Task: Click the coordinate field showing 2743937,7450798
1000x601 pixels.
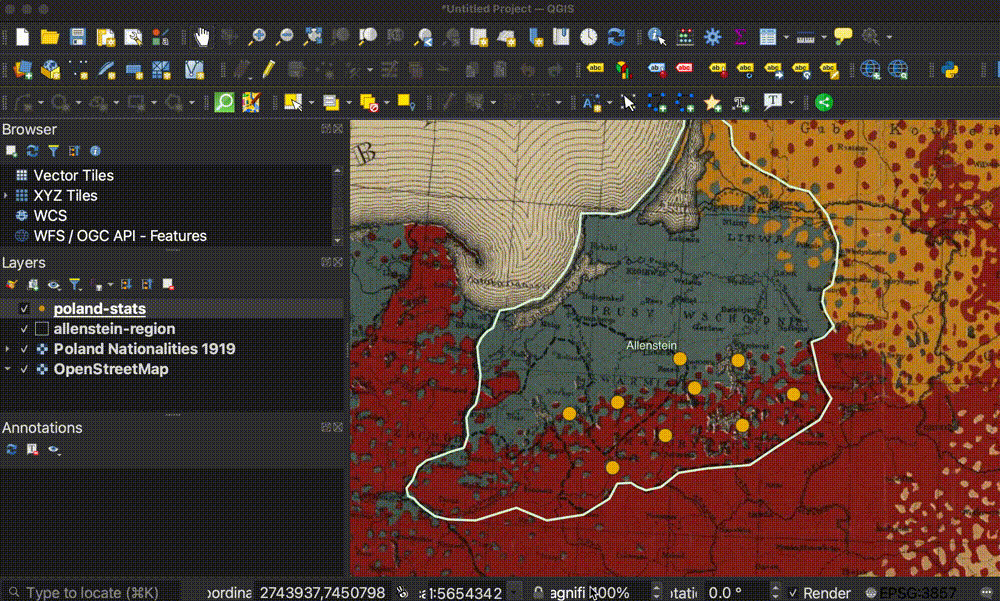Action: click(x=322, y=593)
